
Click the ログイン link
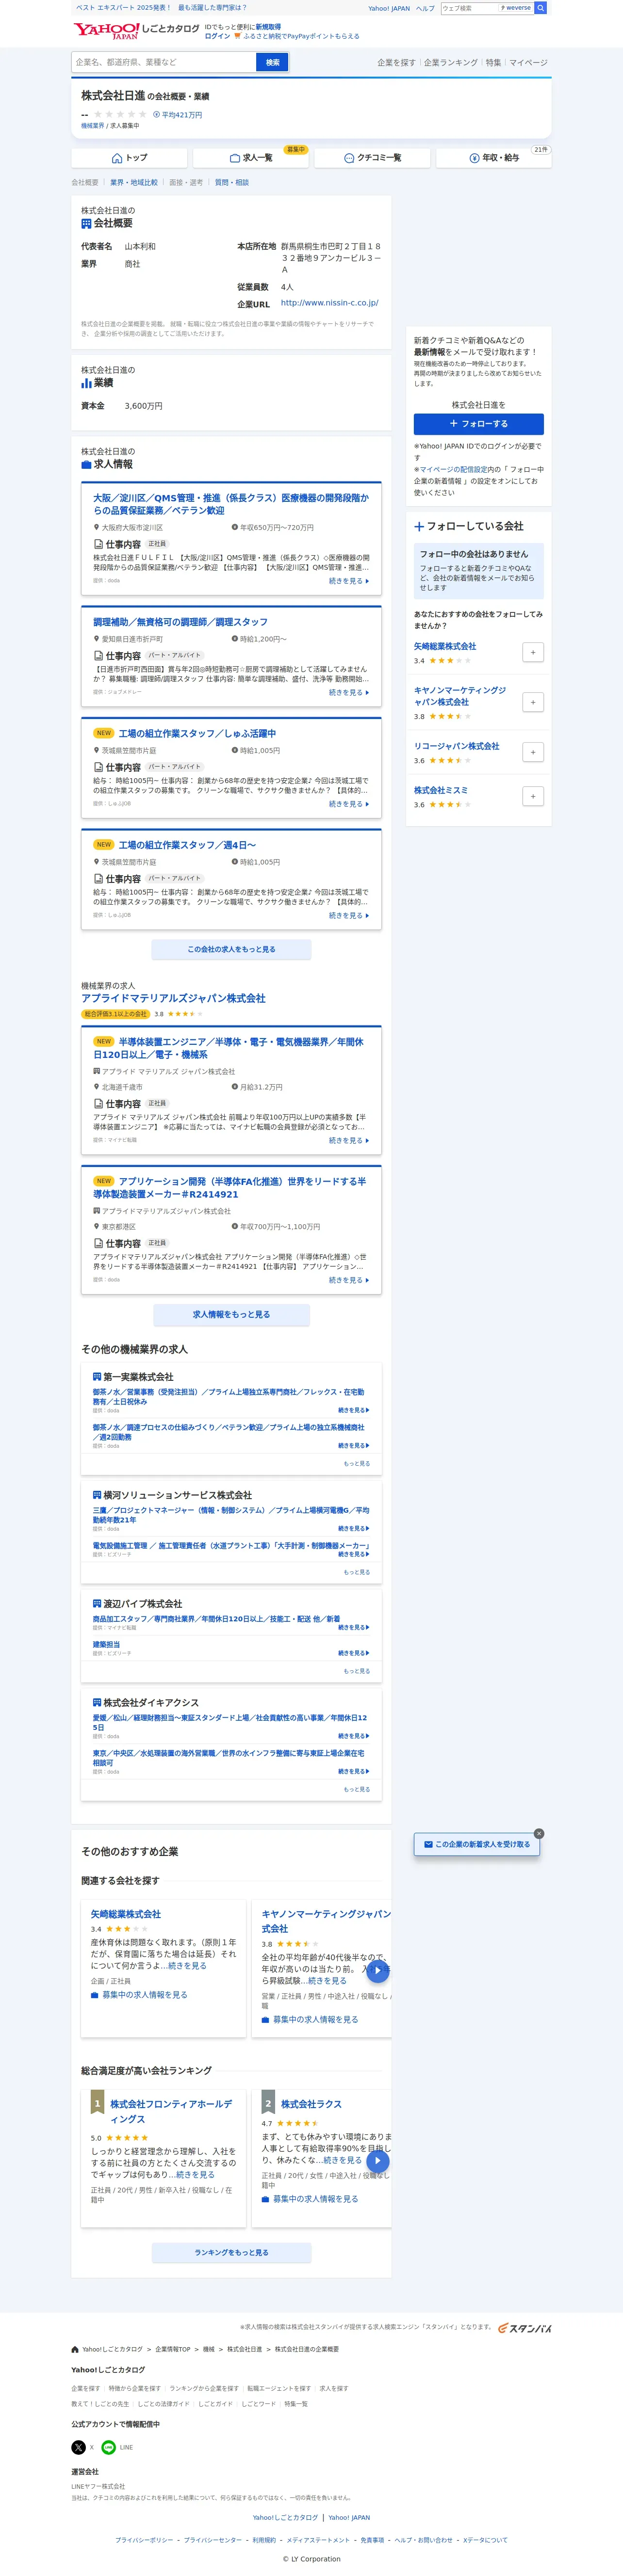(217, 36)
